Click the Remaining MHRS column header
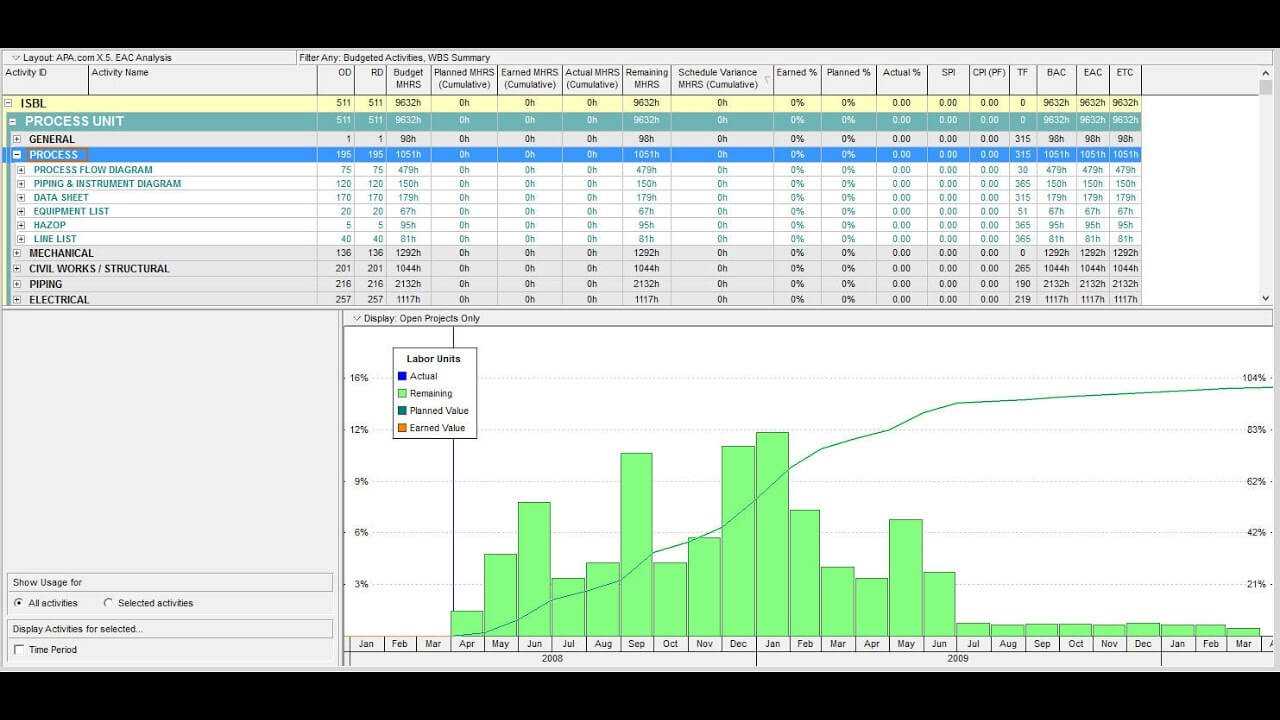This screenshot has width=1280, height=720. (647, 80)
